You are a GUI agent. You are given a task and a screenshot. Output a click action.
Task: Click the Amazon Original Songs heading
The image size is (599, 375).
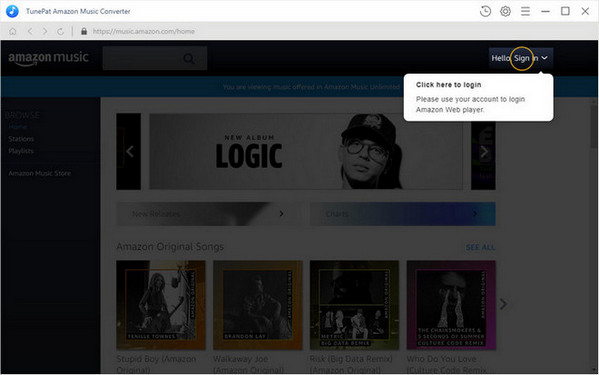170,247
